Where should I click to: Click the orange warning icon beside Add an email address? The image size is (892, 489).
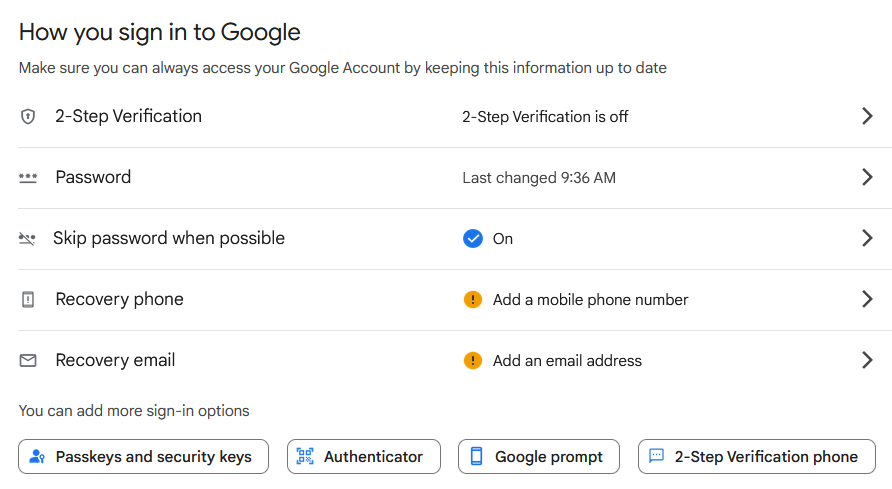(x=473, y=360)
